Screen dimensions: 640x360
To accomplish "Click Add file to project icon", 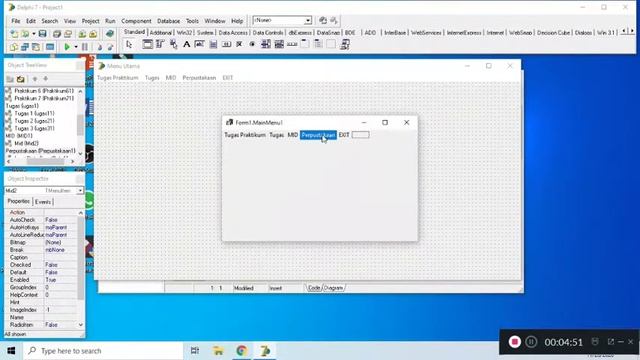I will click(82, 34).
